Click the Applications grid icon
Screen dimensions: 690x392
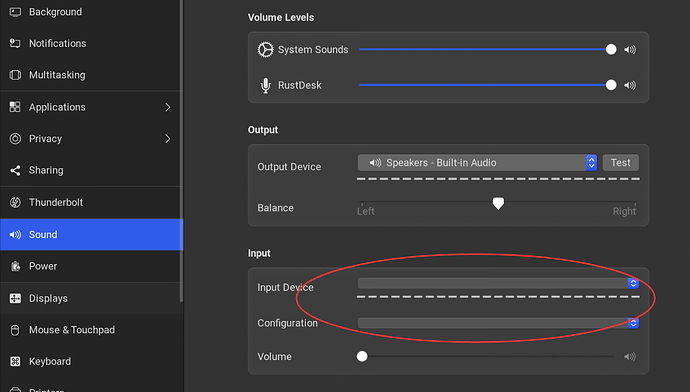(x=15, y=107)
